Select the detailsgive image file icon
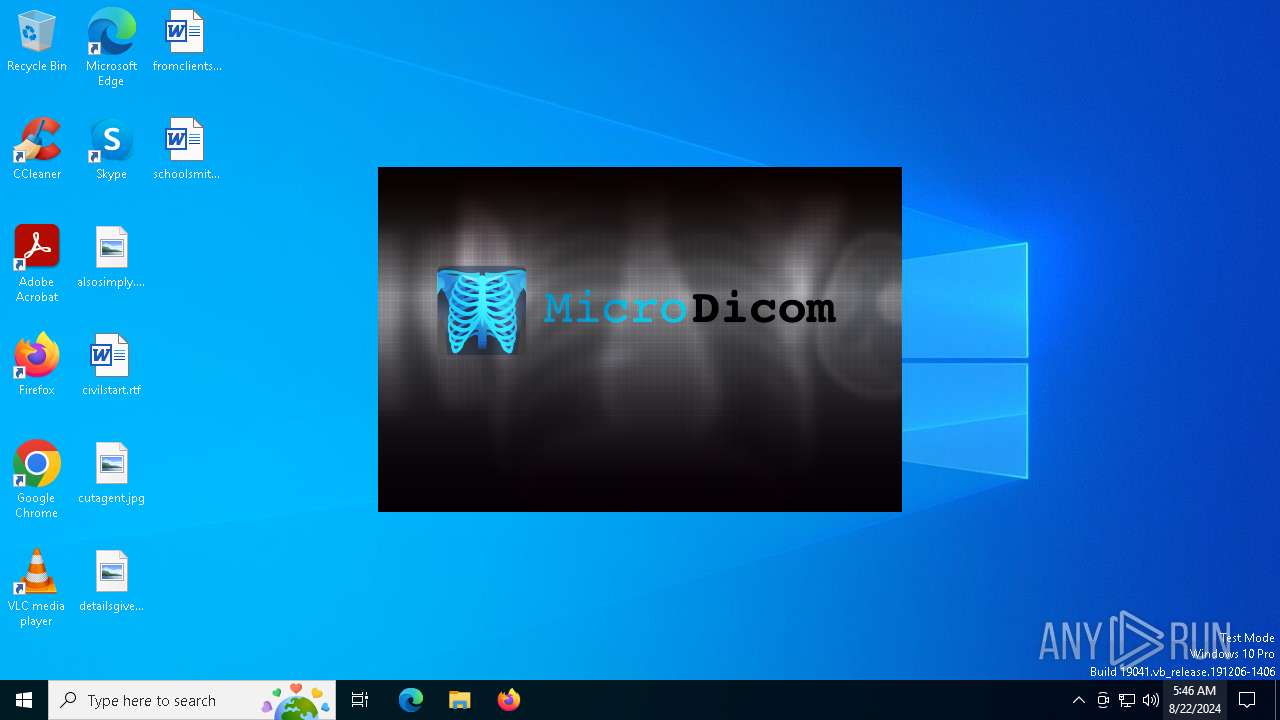 click(111, 582)
